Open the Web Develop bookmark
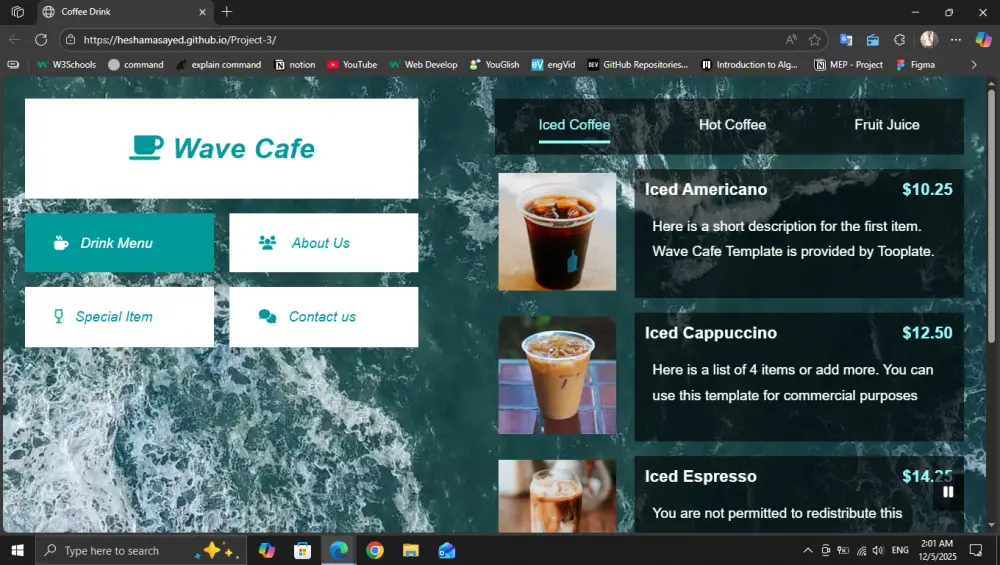Viewport: 1000px width, 565px height. tap(423, 64)
